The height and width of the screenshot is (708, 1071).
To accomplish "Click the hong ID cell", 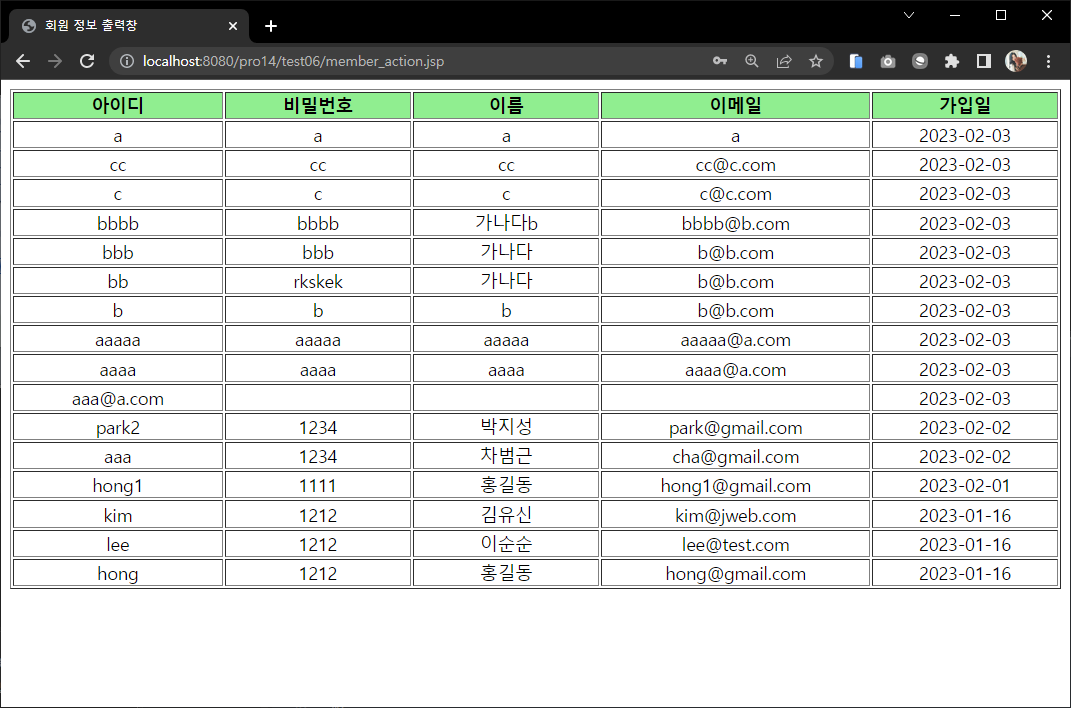I will (118, 574).
